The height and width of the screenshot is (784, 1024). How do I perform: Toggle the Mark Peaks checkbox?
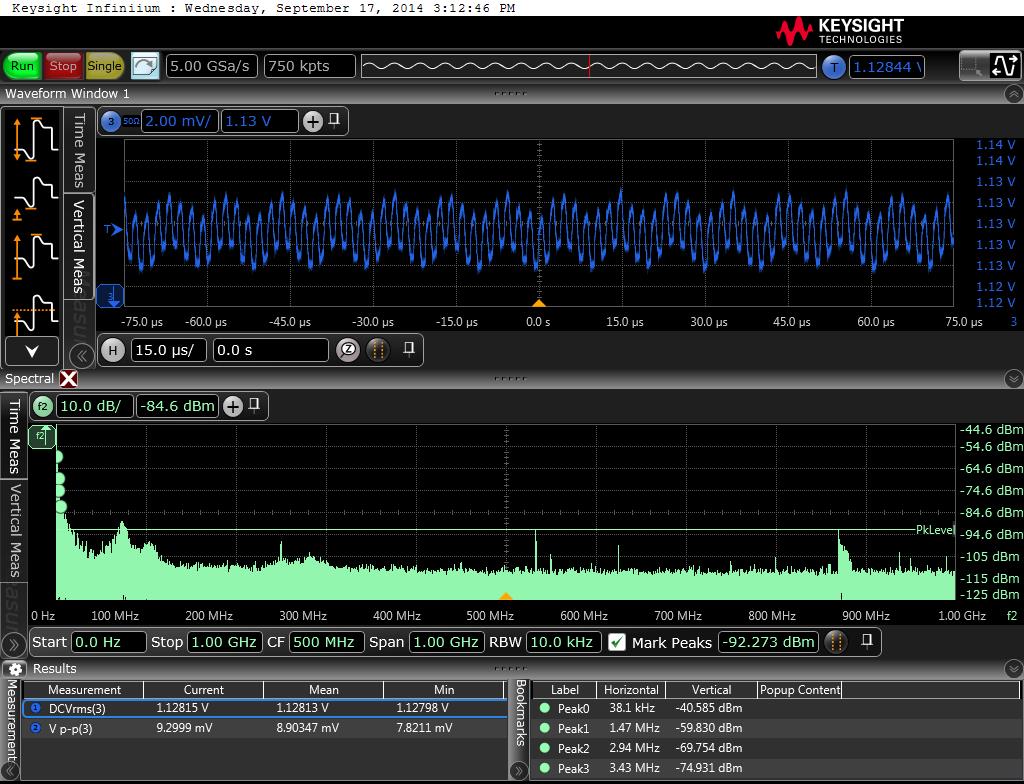[x=617, y=642]
